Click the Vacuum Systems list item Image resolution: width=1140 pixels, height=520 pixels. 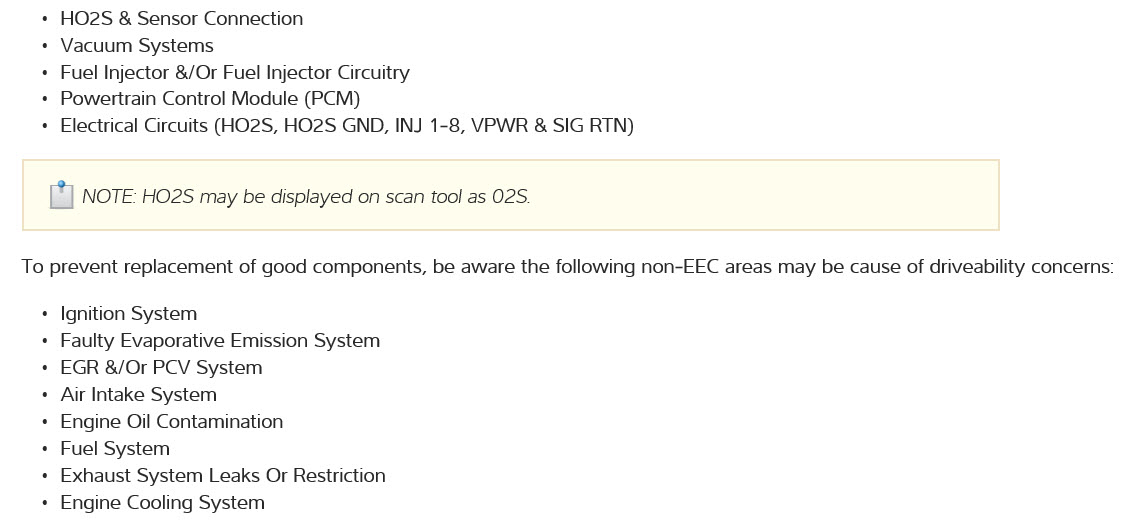[137, 46]
